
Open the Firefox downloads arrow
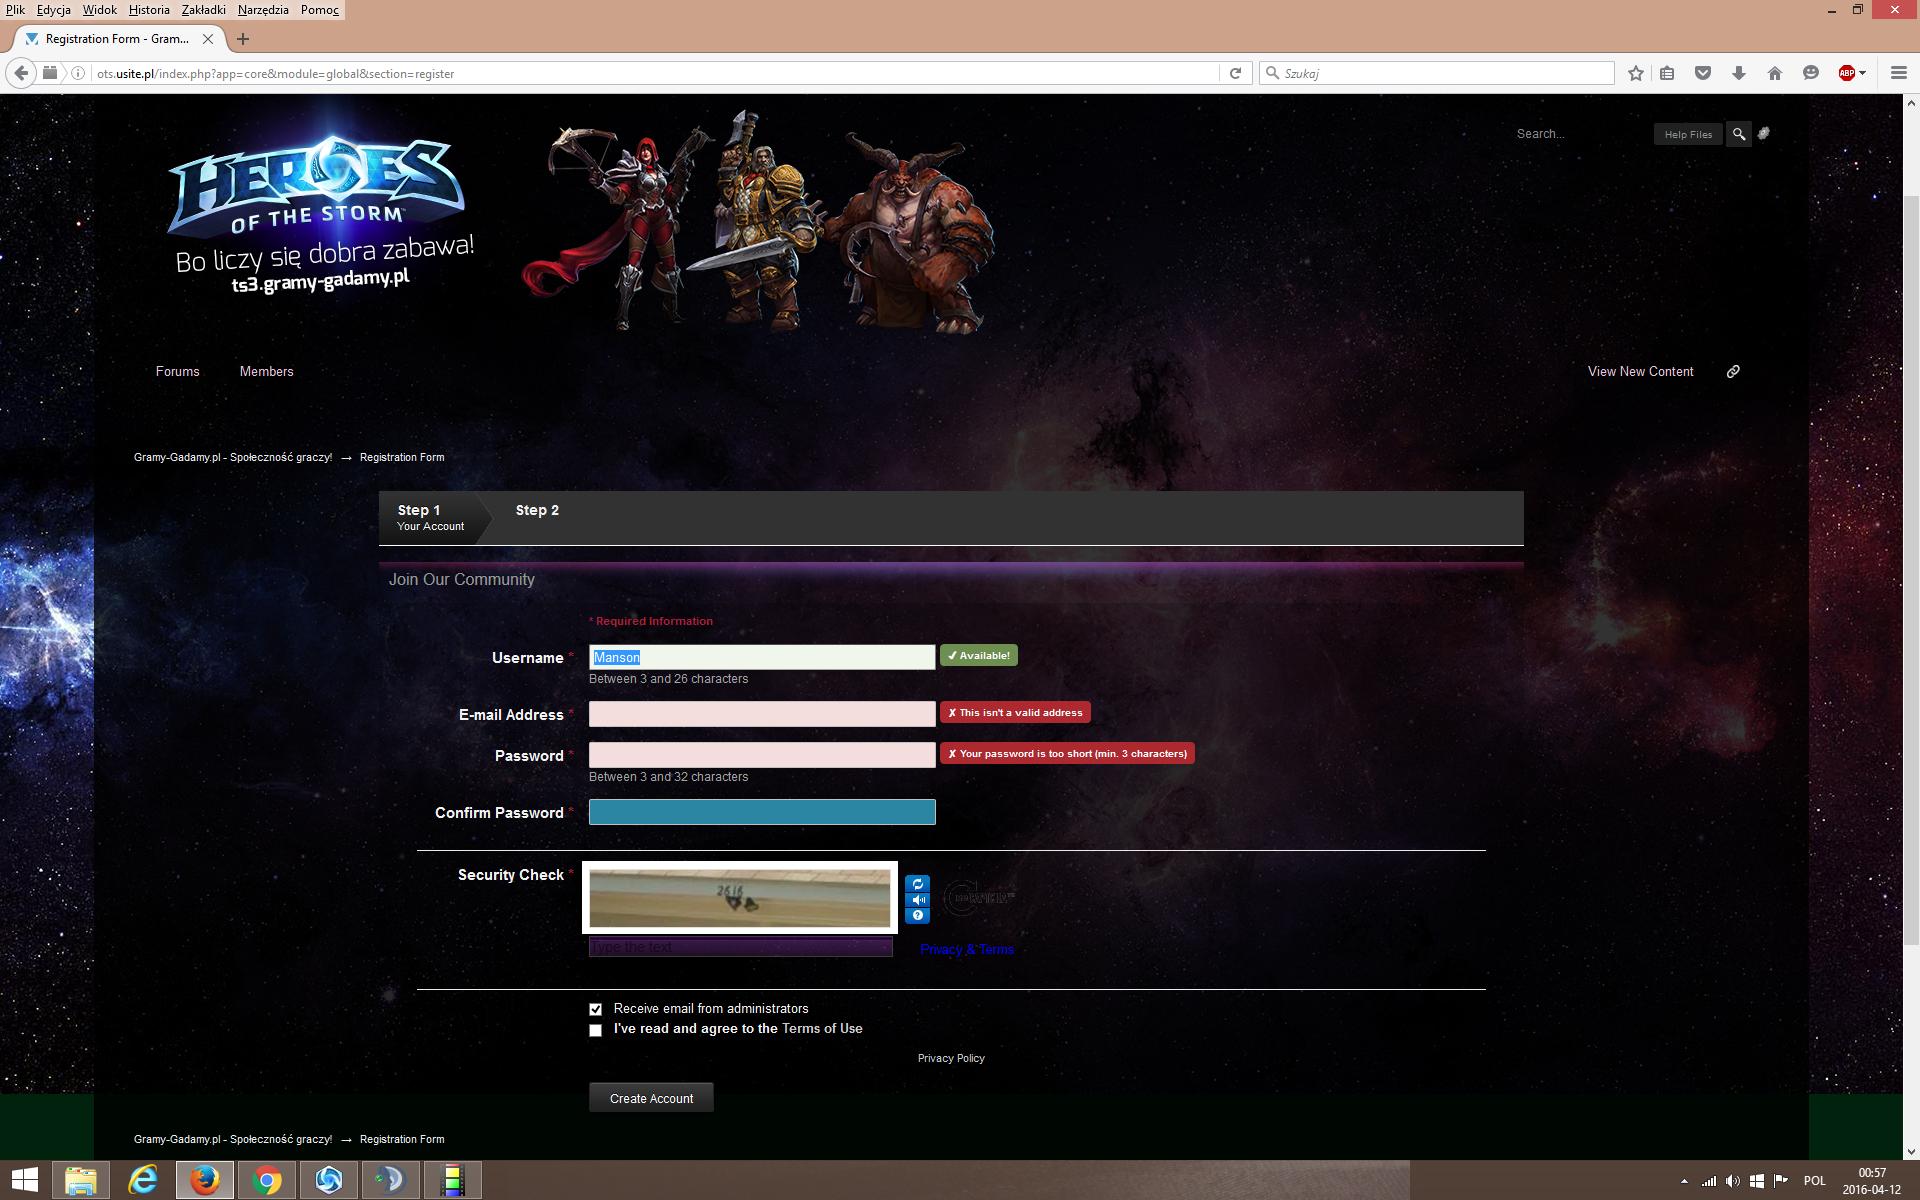tap(1739, 73)
